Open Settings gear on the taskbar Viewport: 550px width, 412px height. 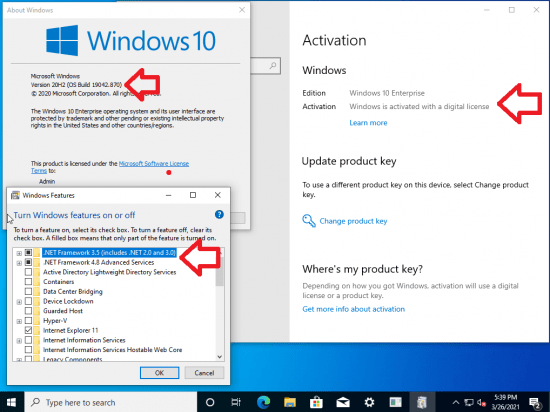[369, 402]
